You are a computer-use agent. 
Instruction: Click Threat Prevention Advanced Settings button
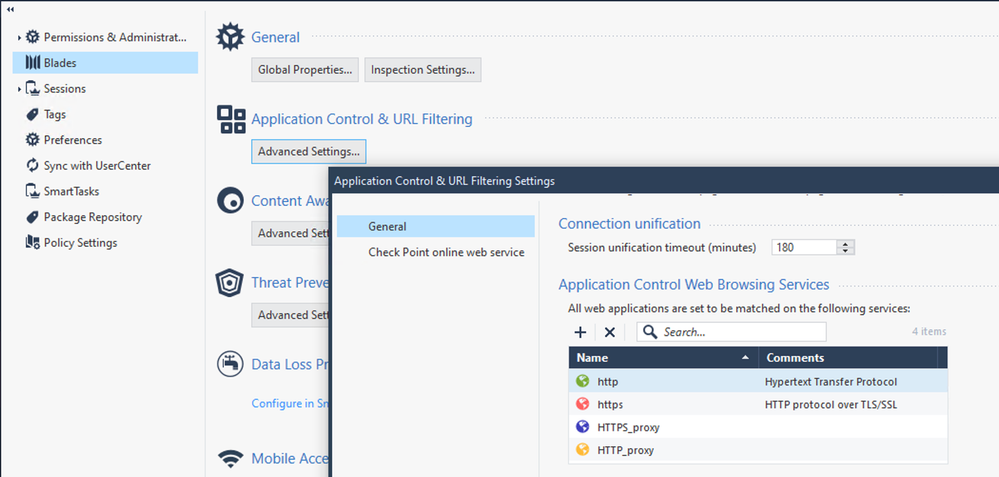(291, 315)
